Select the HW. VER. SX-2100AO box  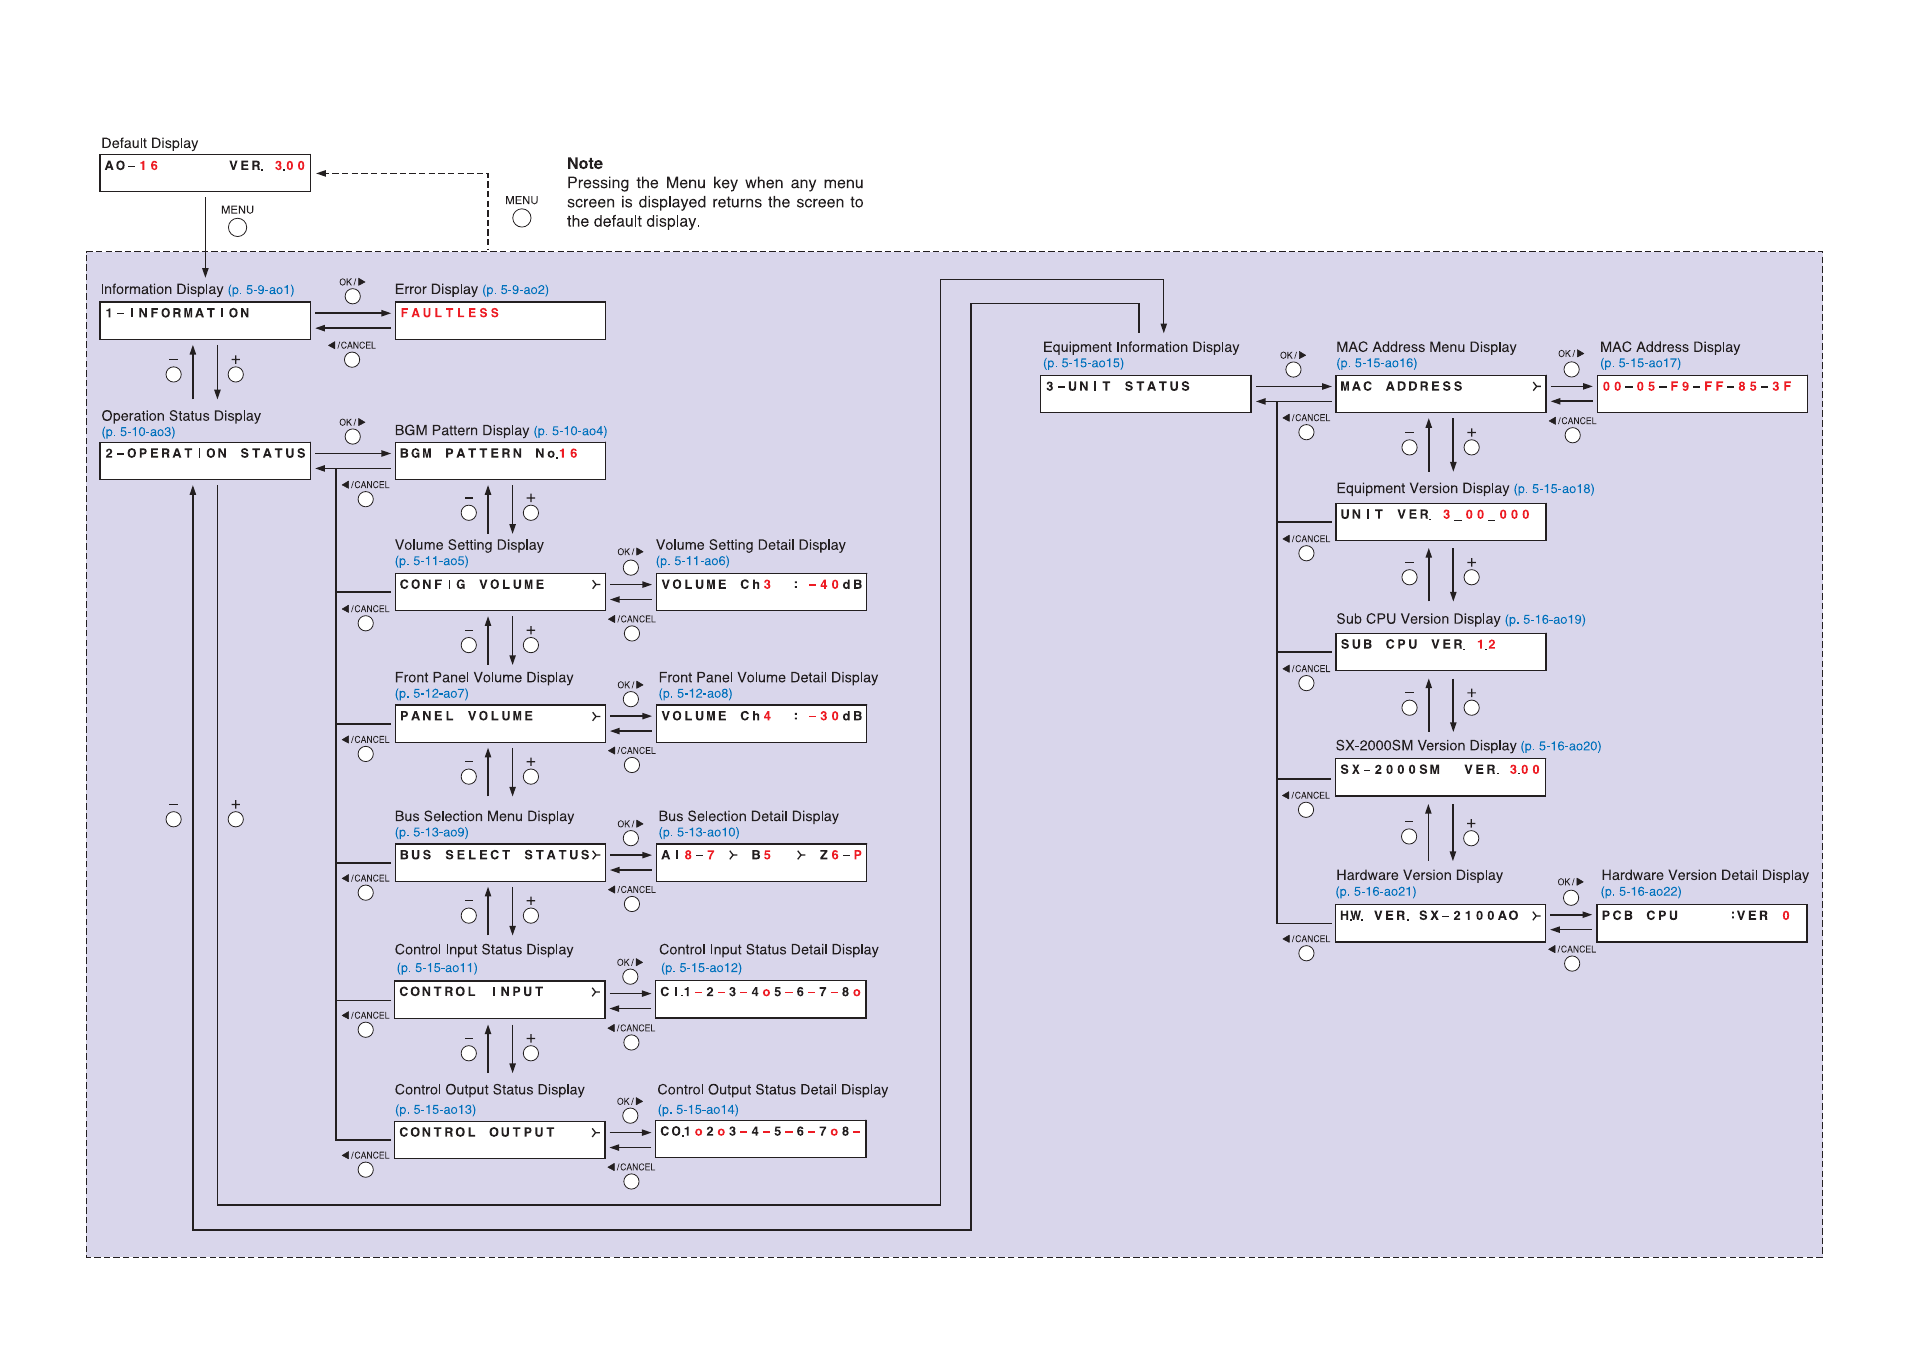pyautogui.click(x=1441, y=924)
